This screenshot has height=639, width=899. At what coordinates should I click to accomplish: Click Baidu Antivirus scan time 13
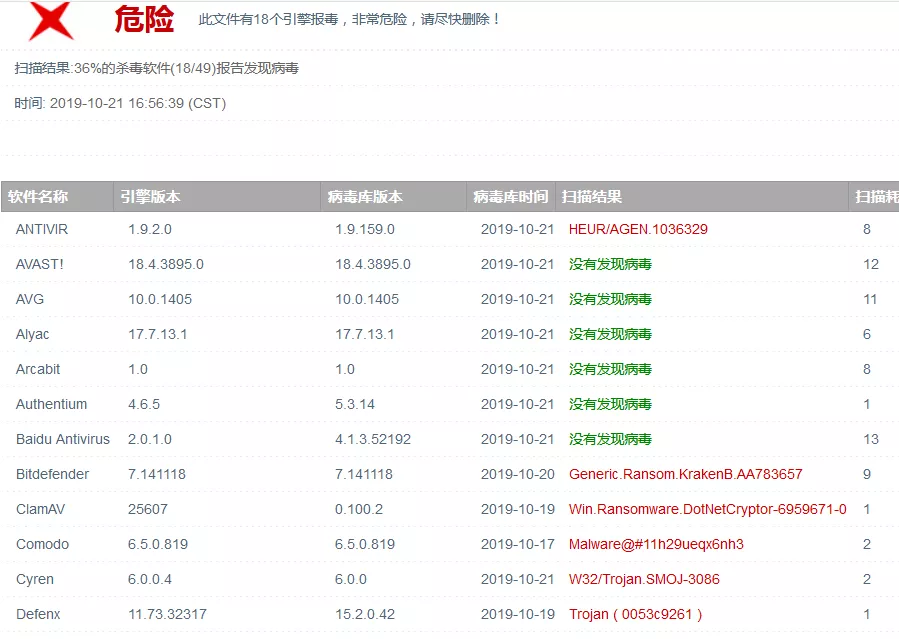coord(870,439)
